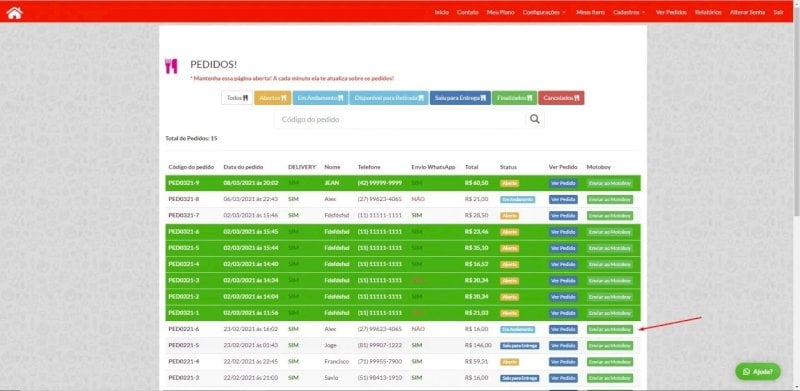Click customer name Francisco
The height and width of the screenshot is (391, 800).
(x=337, y=362)
